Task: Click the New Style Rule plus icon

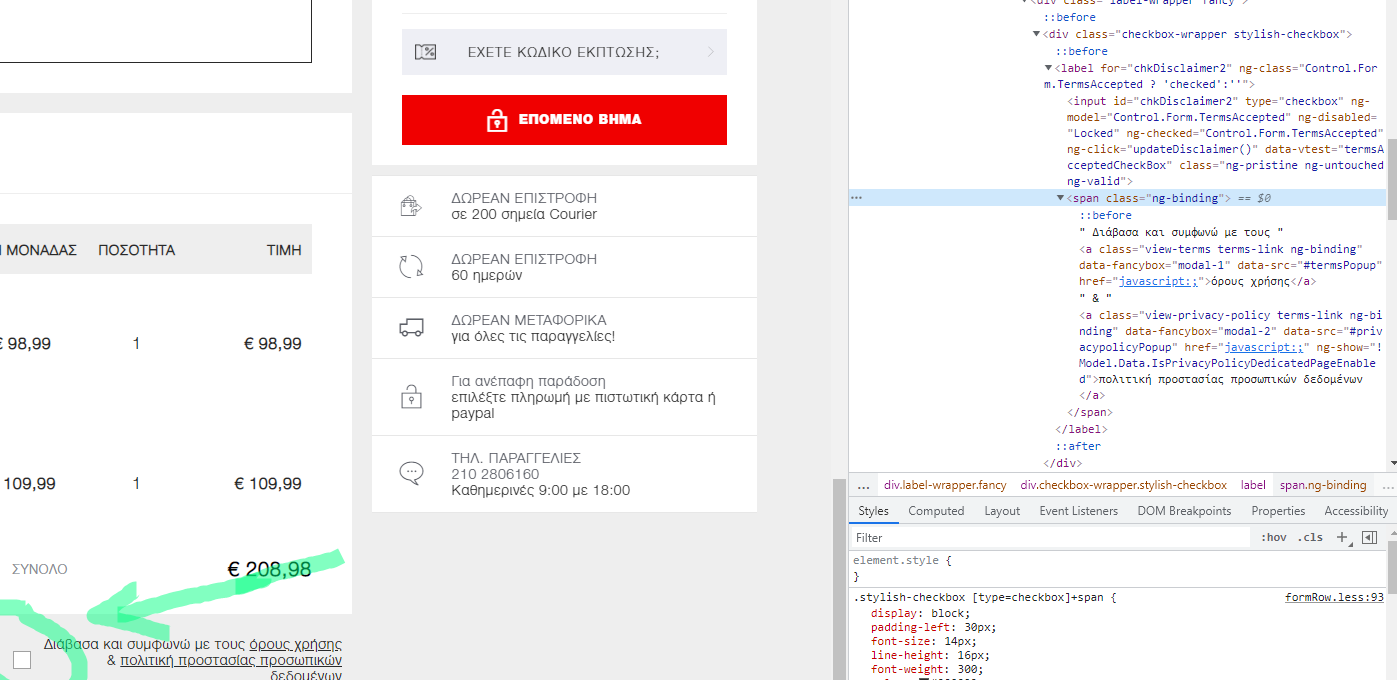Action: pyautogui.click(x=1343, y=537)
